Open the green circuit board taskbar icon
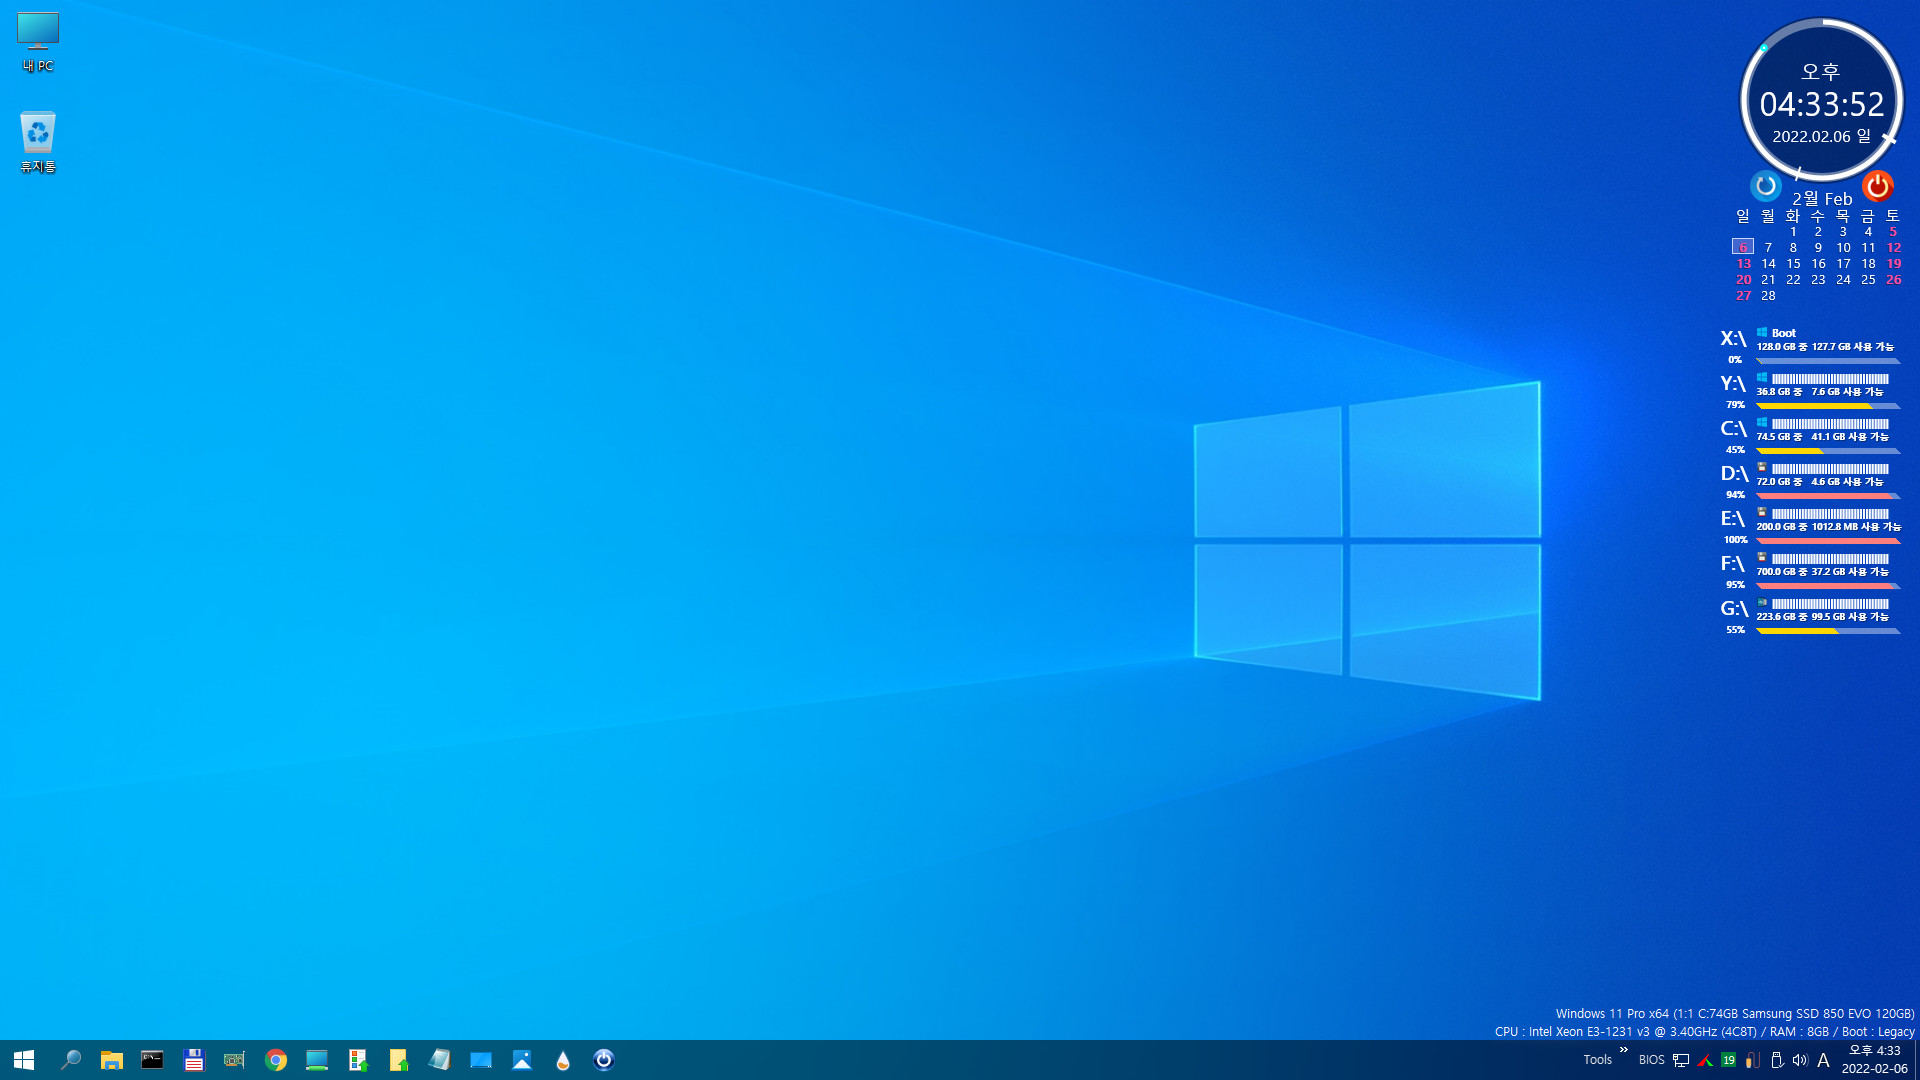1920x1080 pixels. click(x=234, y=1060)
